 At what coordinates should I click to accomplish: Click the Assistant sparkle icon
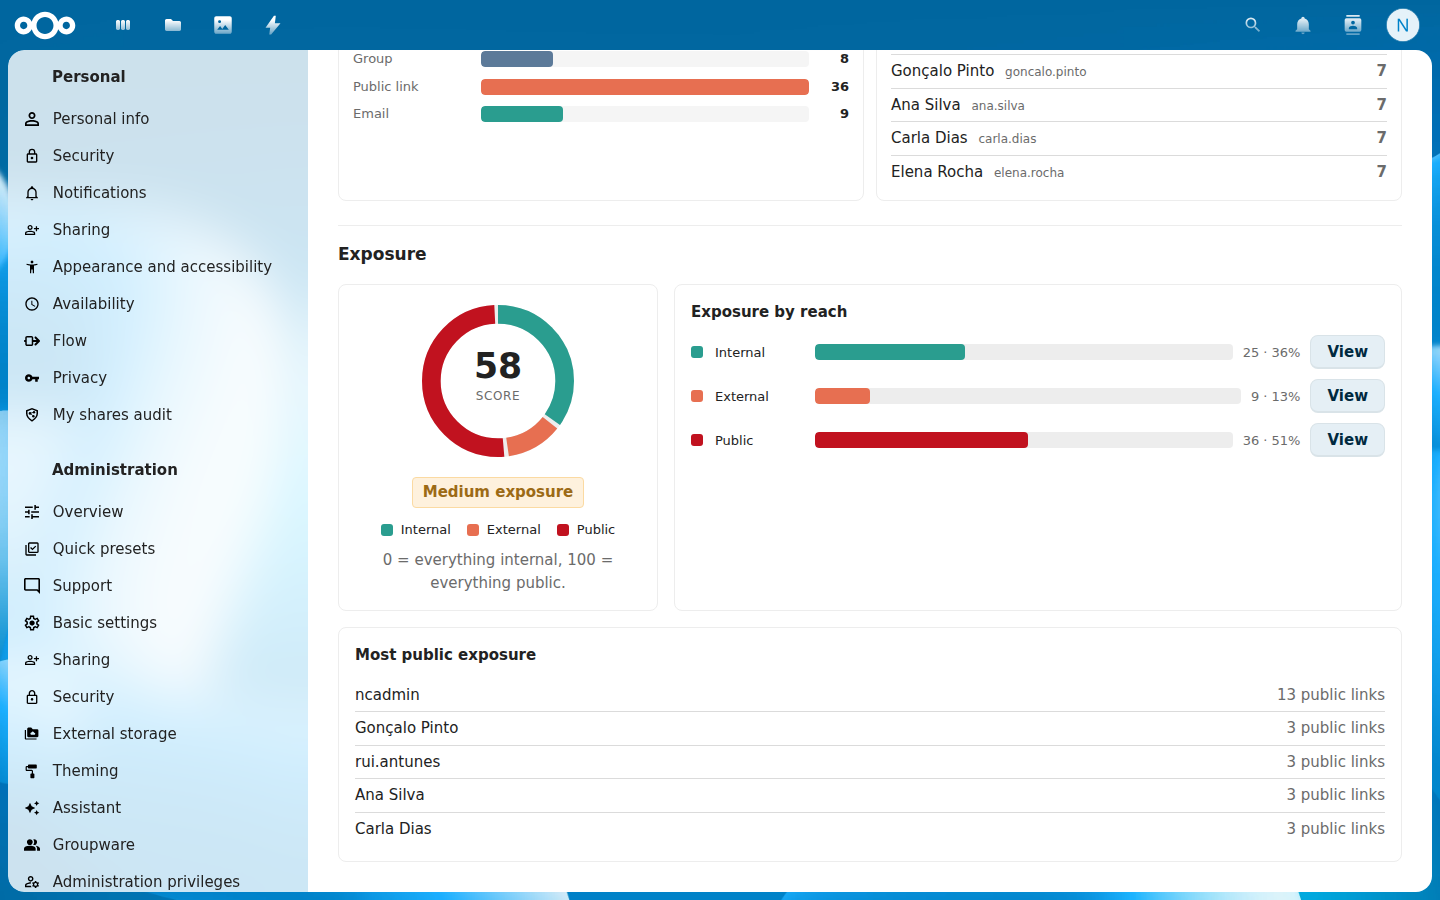pyautogui.click(x=32, y=808)
